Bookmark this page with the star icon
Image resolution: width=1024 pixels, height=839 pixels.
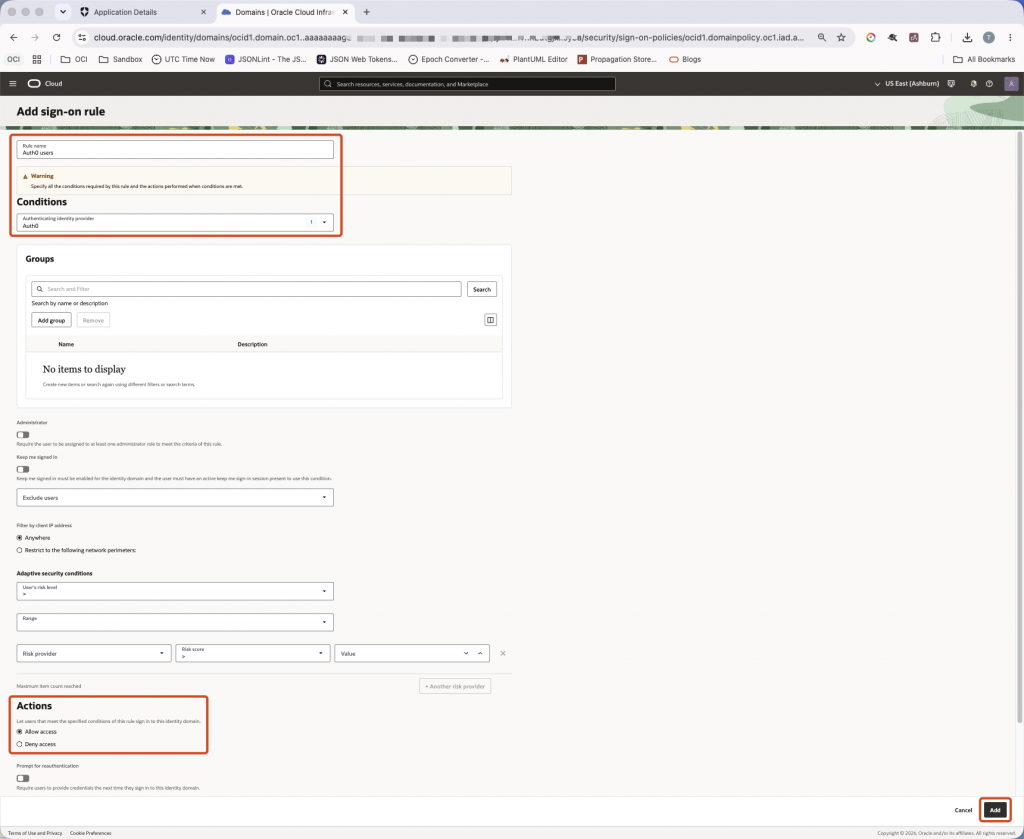coord(841,38)
